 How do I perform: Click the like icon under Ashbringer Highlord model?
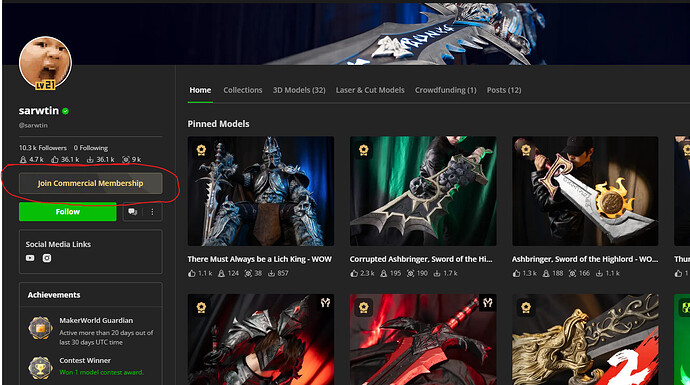(516, 273)
